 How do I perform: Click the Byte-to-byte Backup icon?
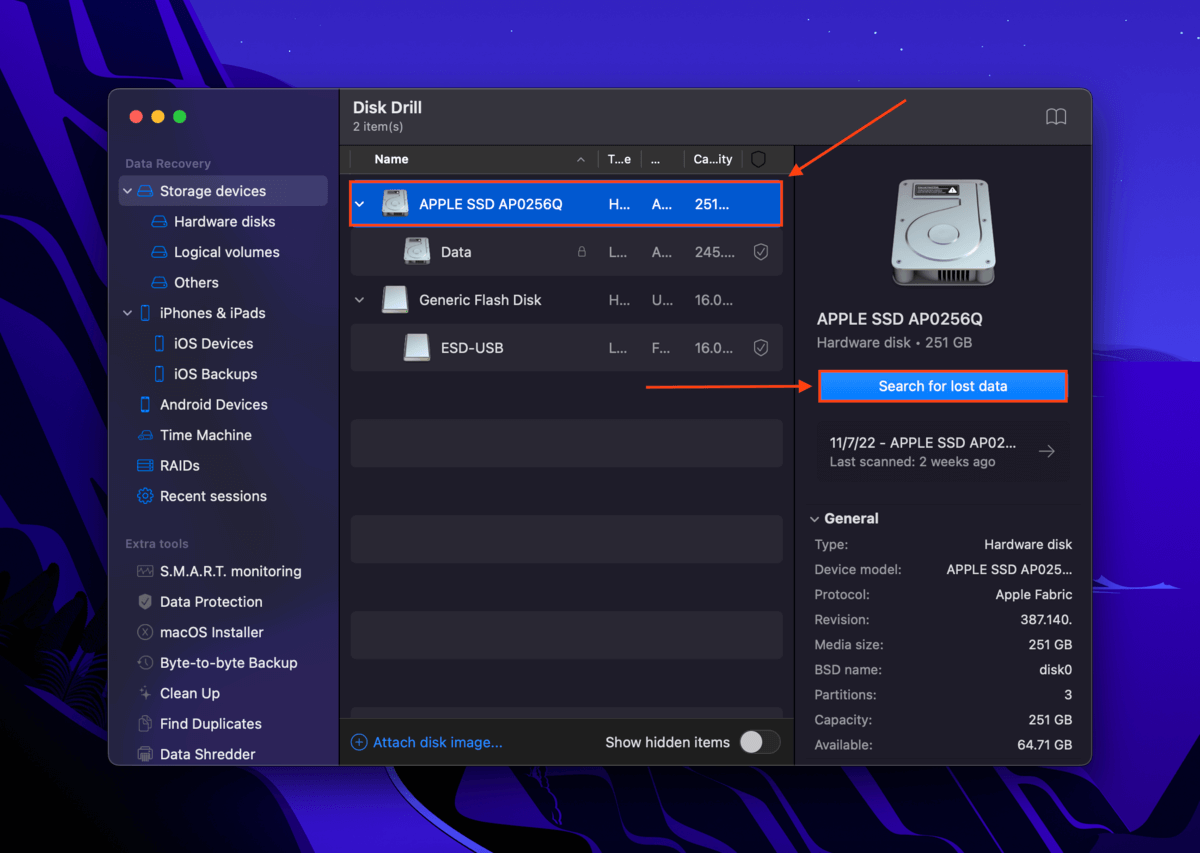145,663
